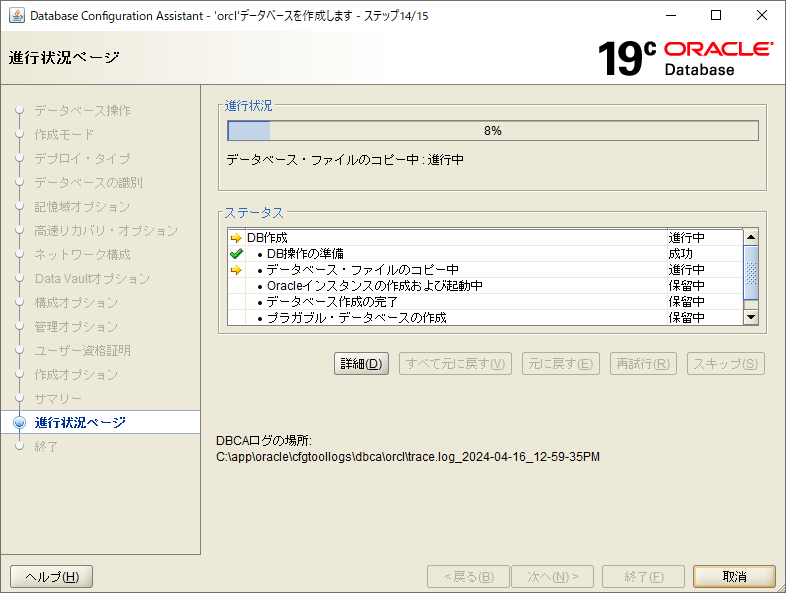Click the 詳細(D) button
786x593 pixels.
[x=361, y=363]
